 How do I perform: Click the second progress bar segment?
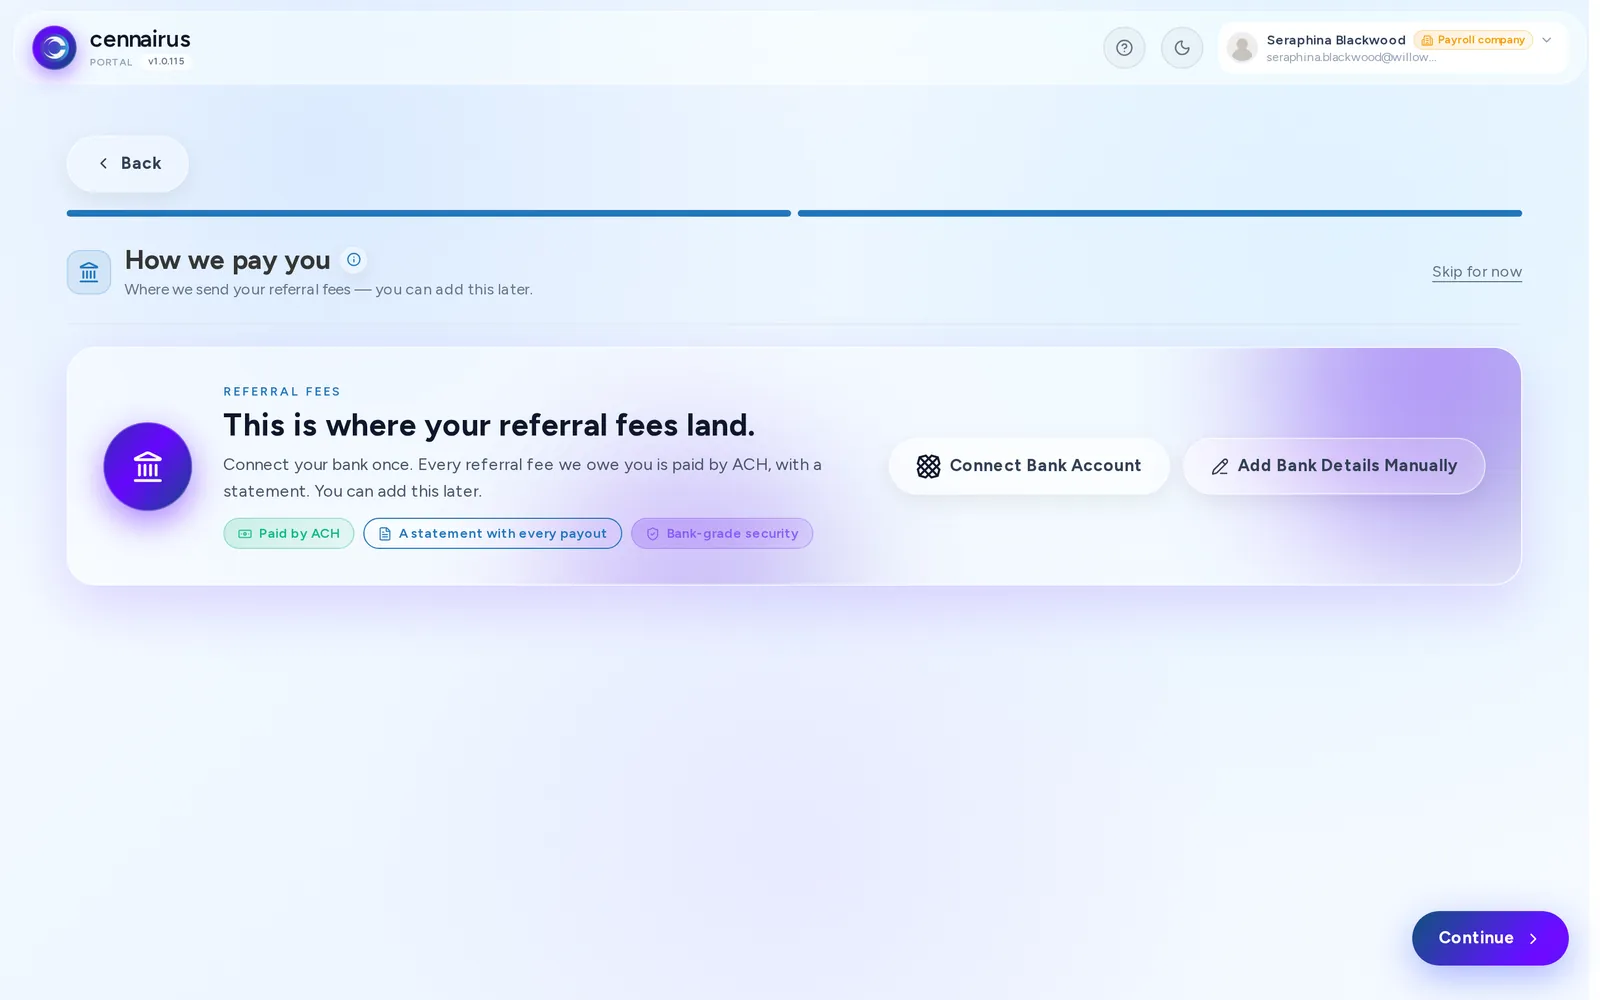click(x=1160, y=213)
